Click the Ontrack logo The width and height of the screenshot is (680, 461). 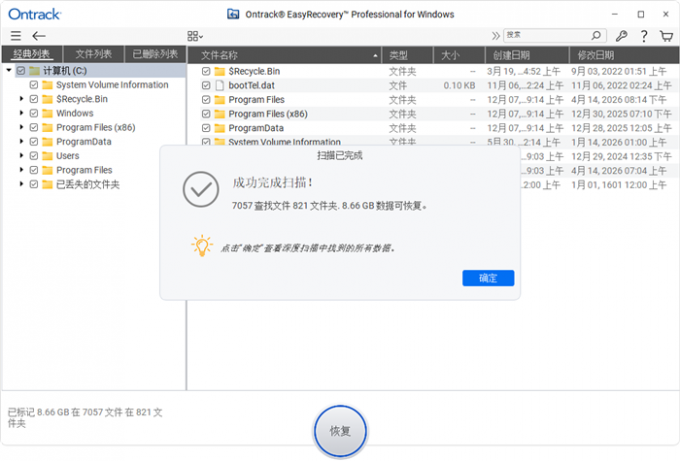(x=35, y=14)
